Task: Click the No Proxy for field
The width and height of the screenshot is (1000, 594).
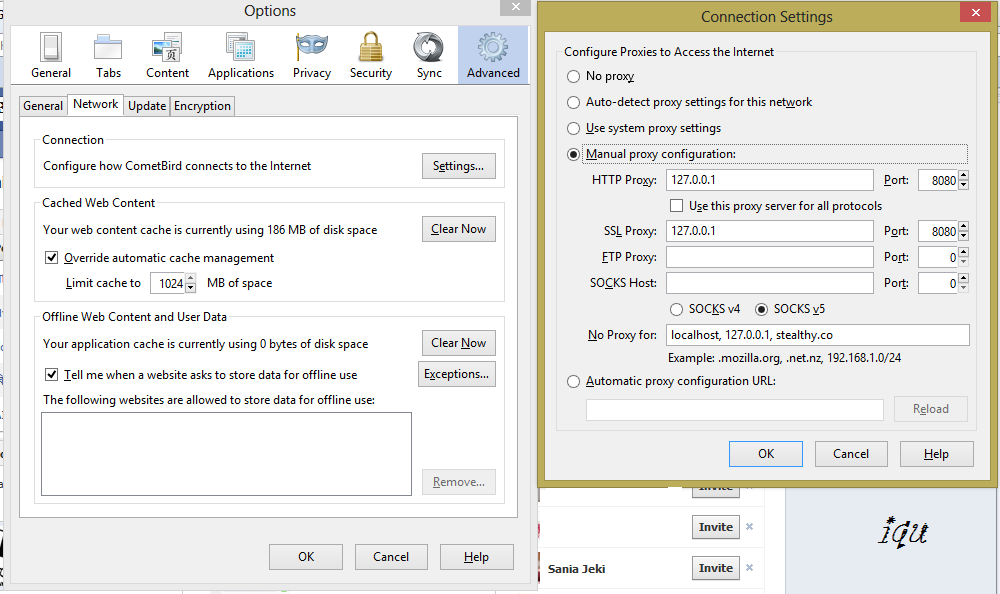Action: click(818, 335)
